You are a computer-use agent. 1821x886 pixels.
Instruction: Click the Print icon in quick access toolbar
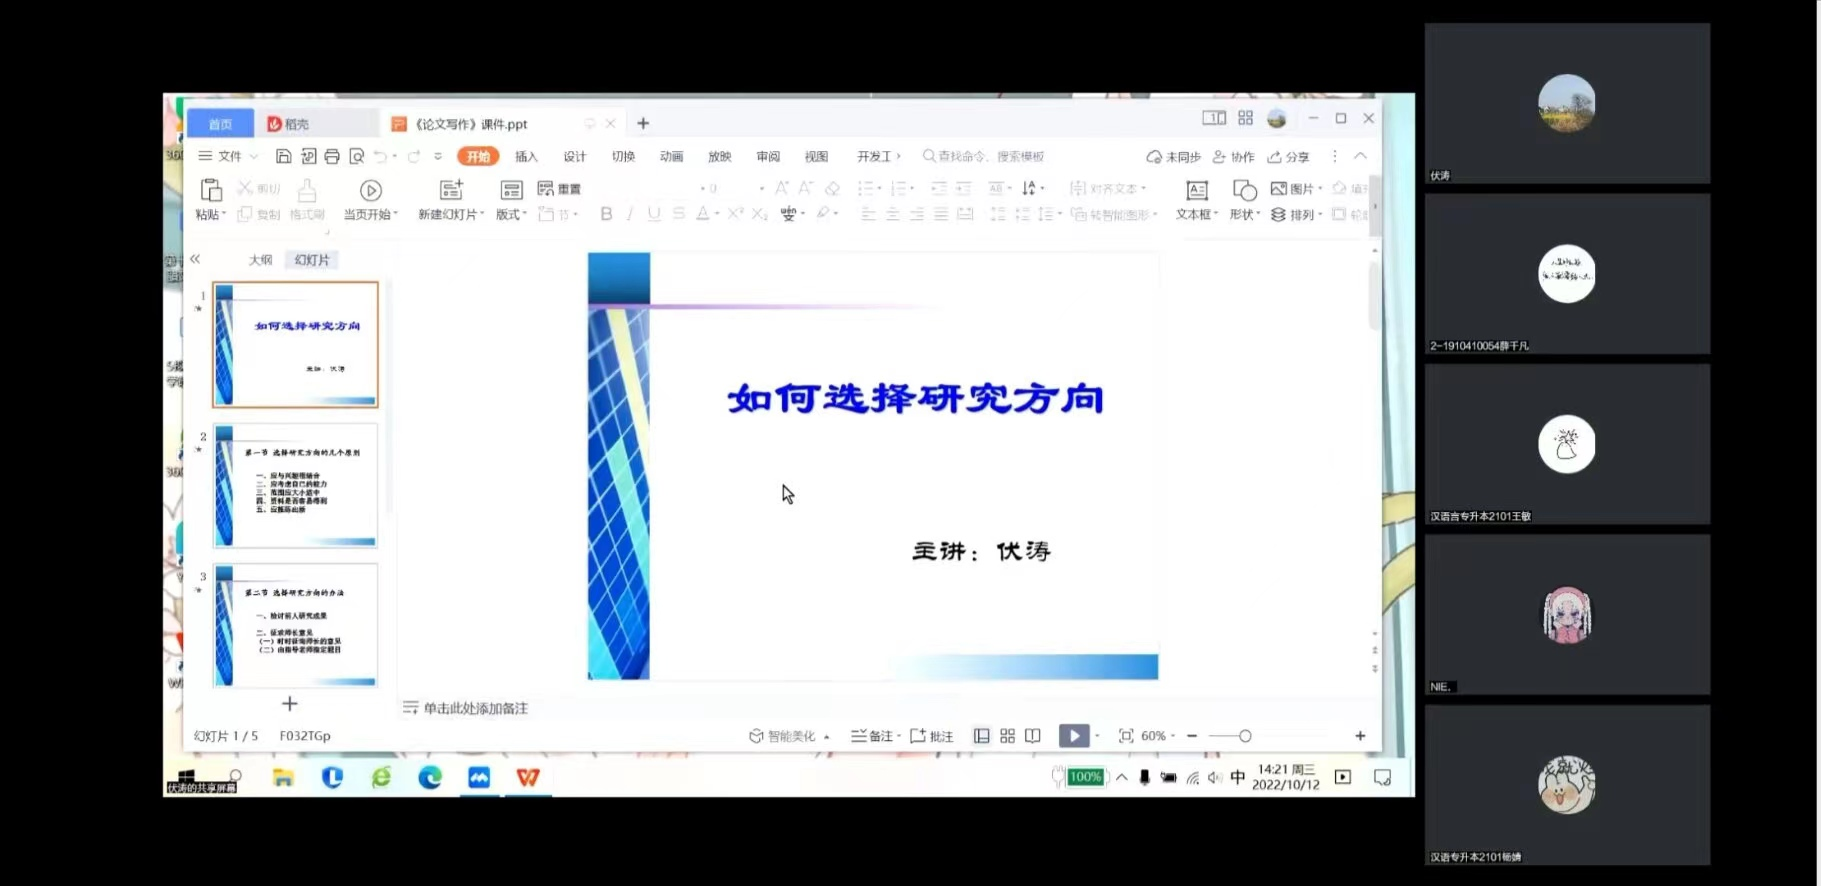[332, 156]
